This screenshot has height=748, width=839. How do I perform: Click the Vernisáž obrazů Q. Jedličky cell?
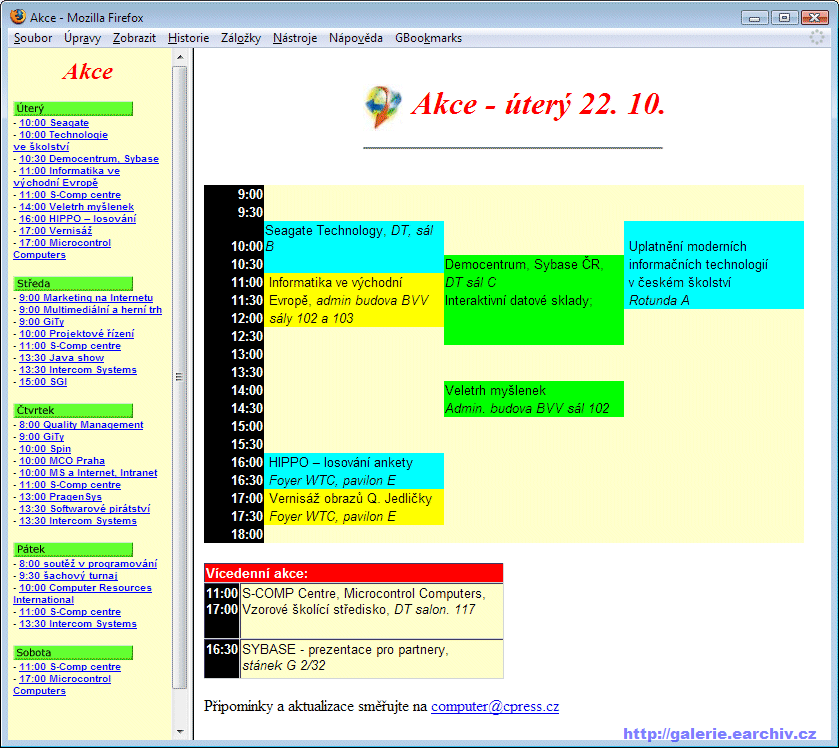[354, 507]
